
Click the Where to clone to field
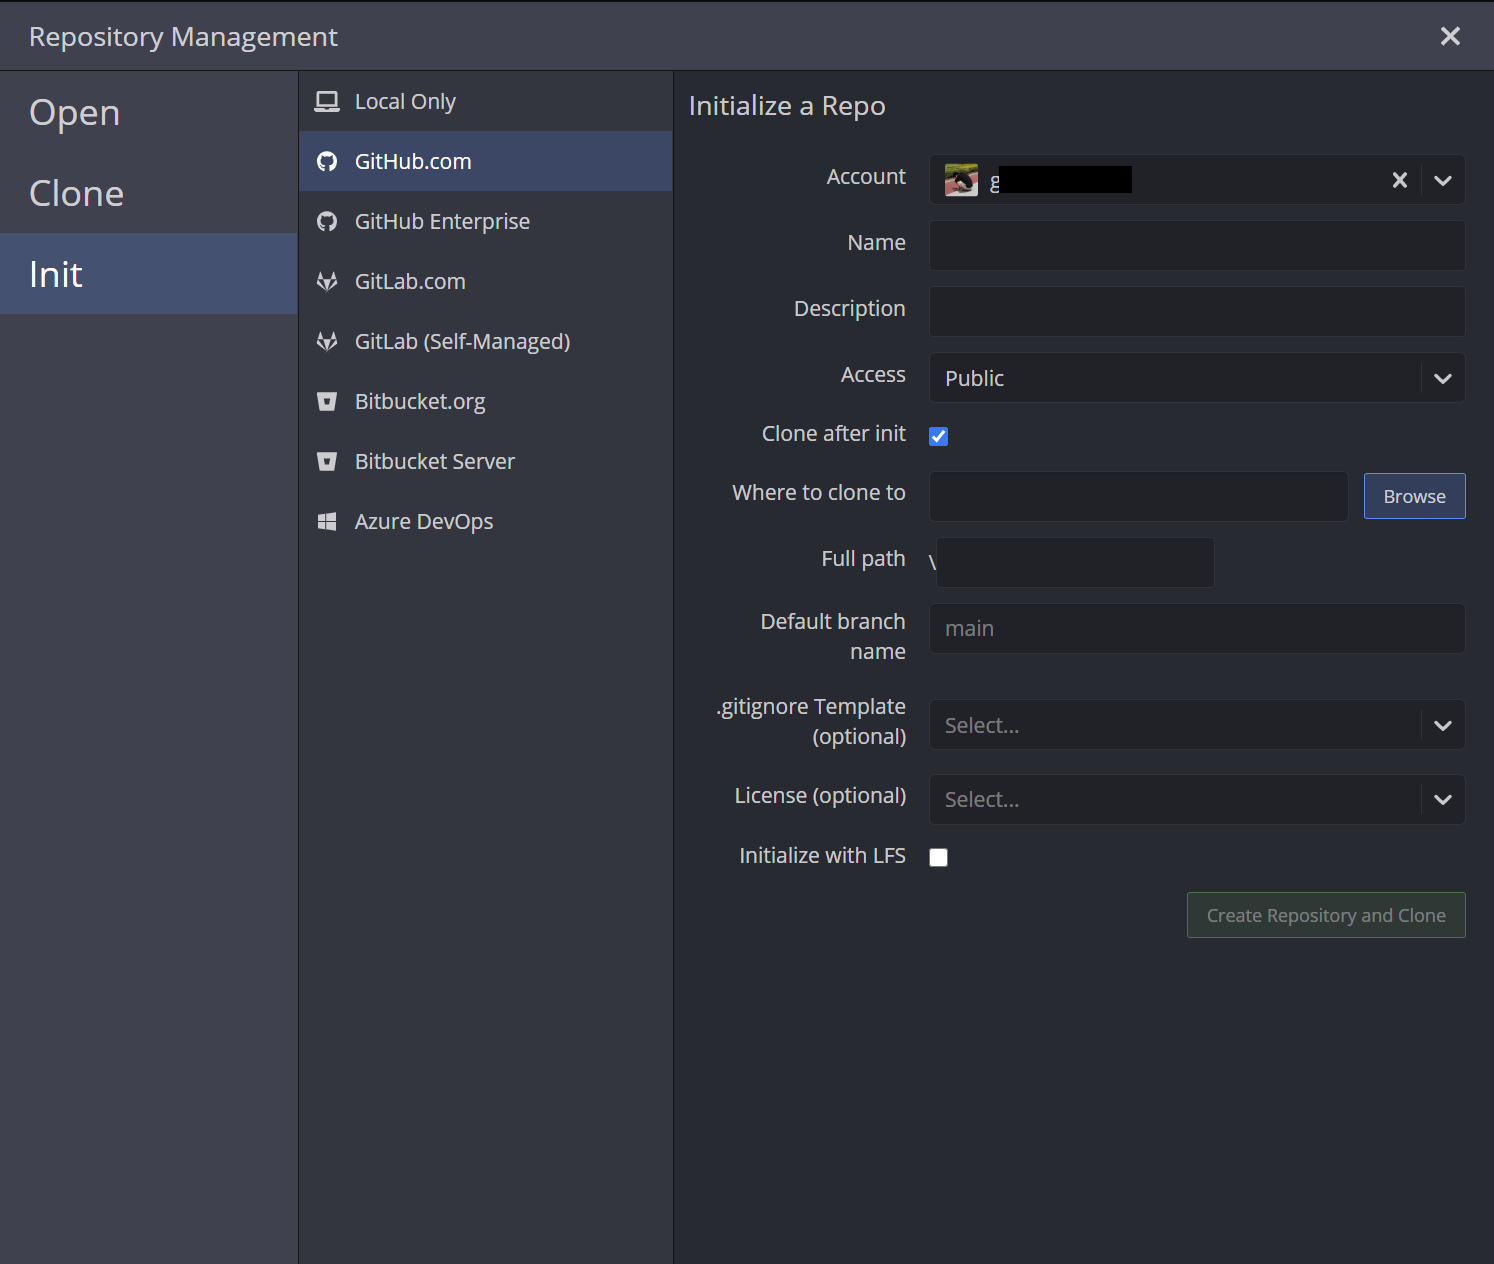(1139, 496)
